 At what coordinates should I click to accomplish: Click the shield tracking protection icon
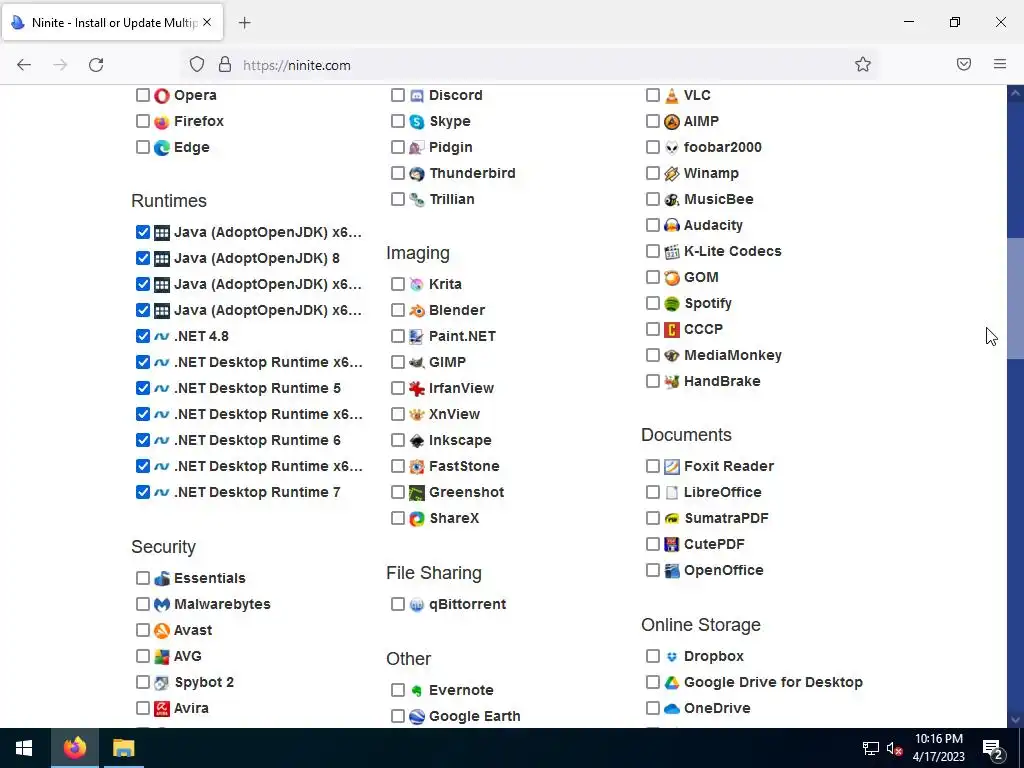[x=197, y=64]
